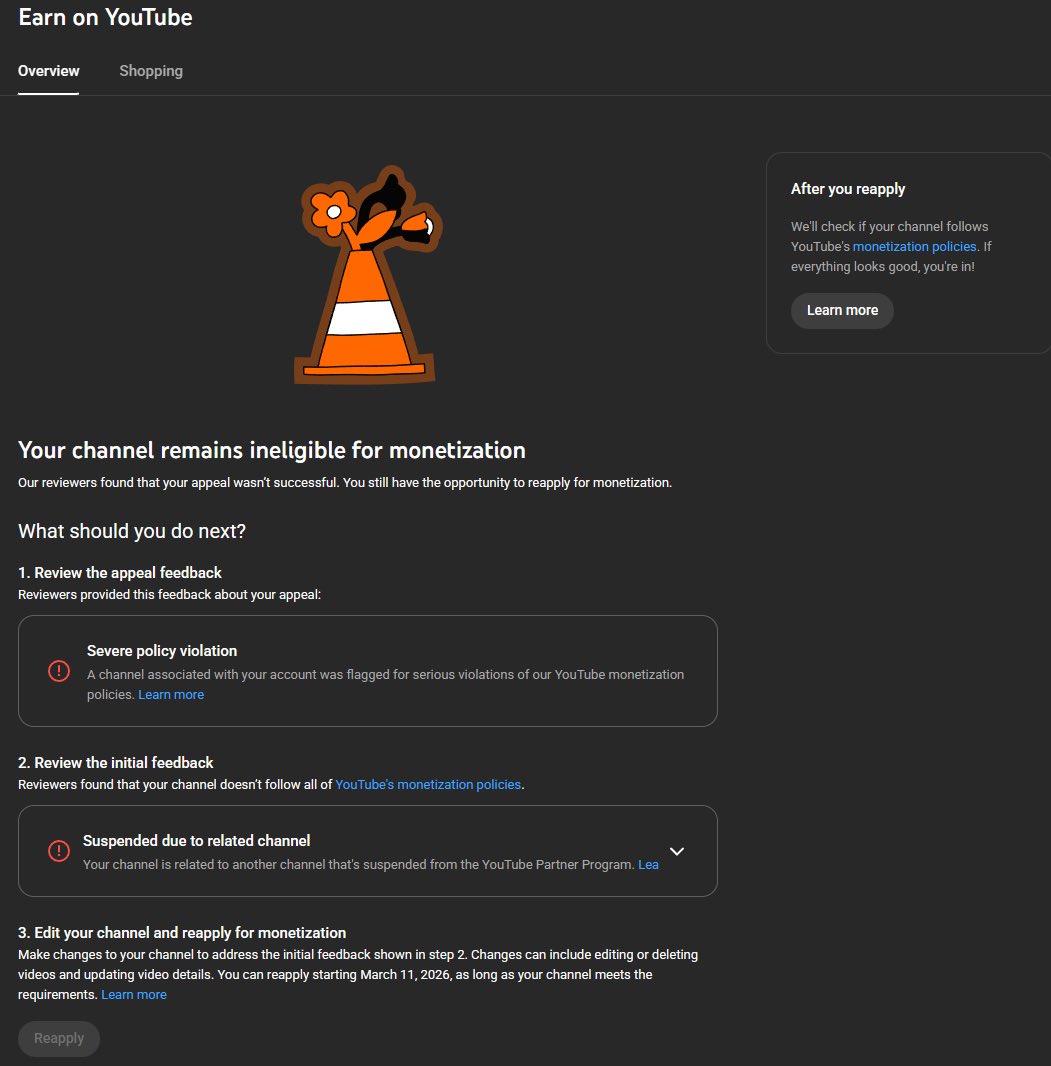The height and width of the screenshot is (1066, 1051).
Task: Click the What should you do next? heading
Action: (x=132, y=531)
